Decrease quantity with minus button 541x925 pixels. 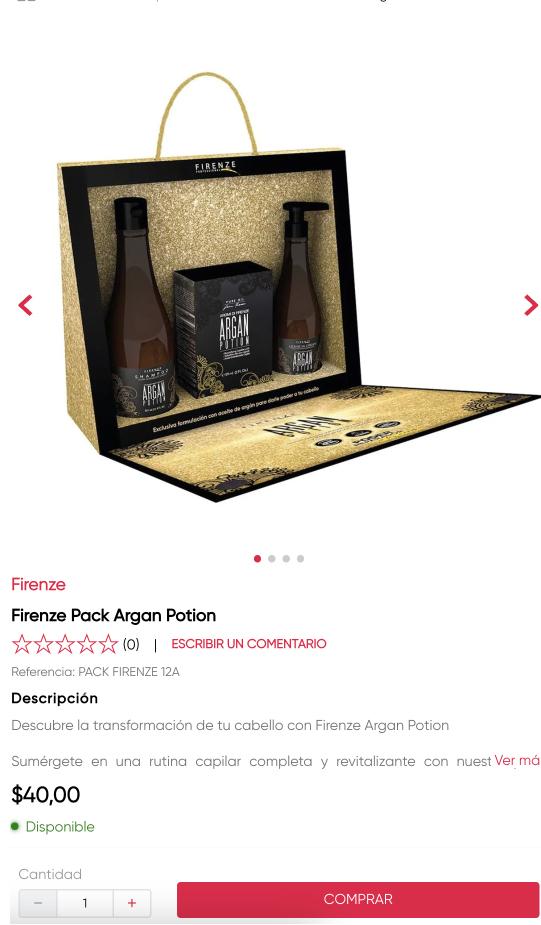38,903
